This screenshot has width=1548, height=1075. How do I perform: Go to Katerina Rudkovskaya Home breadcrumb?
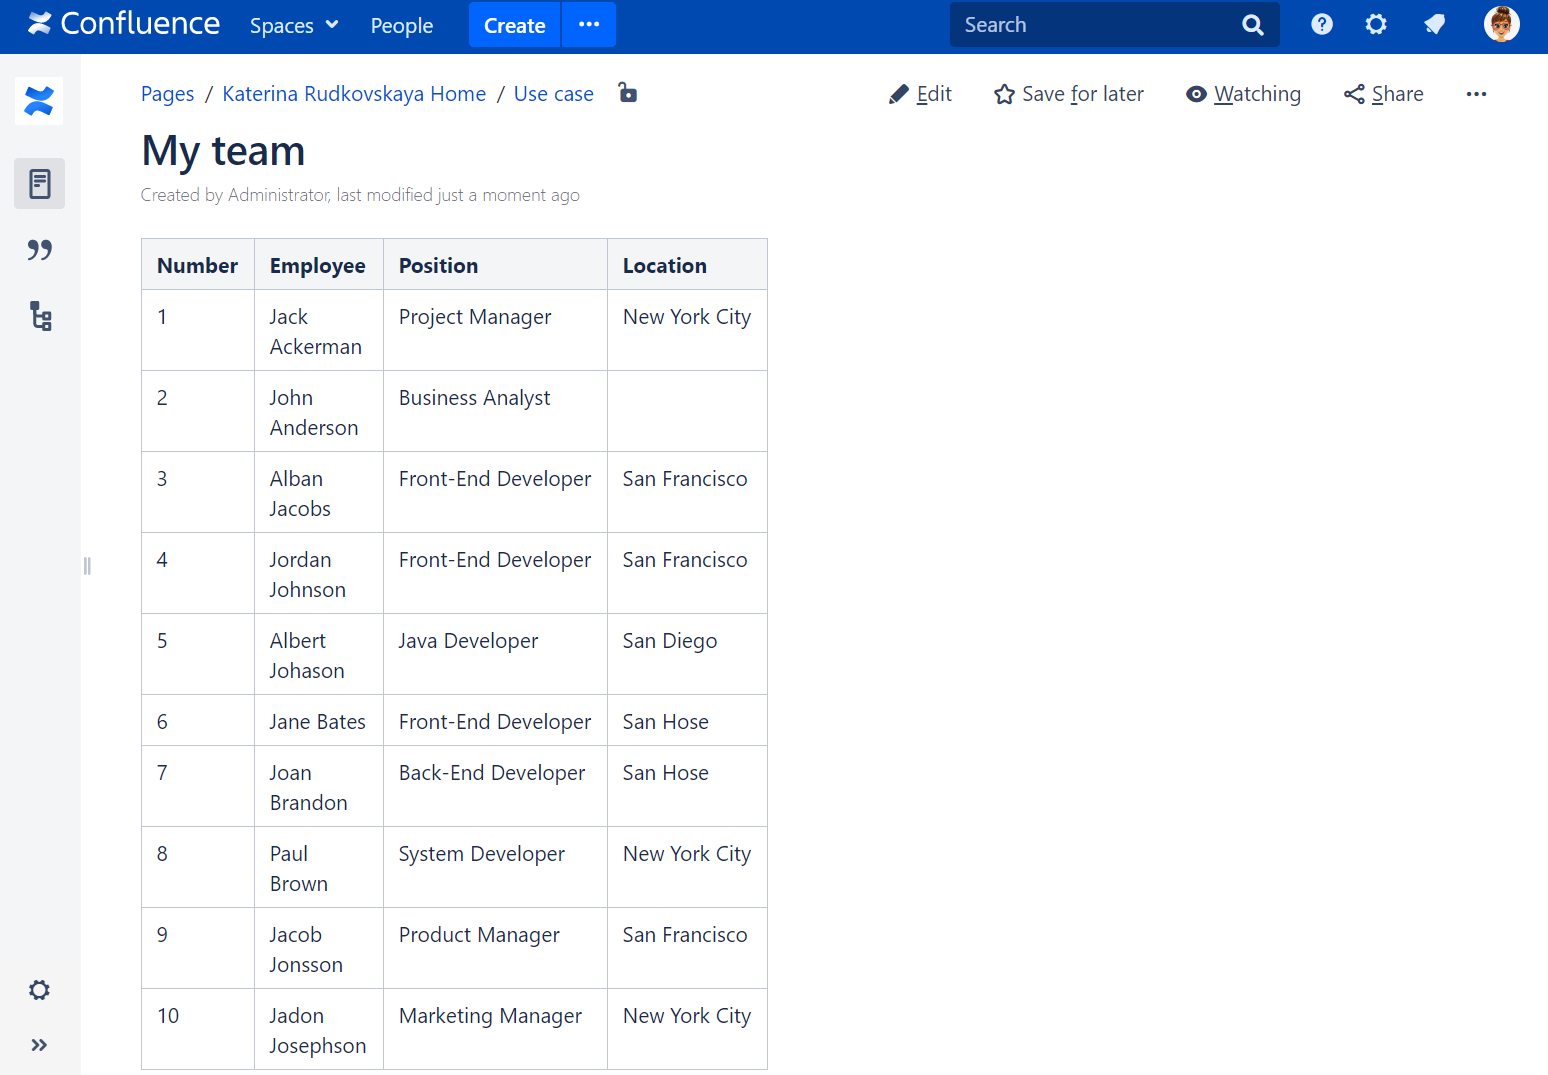click(x=354, y=94)
